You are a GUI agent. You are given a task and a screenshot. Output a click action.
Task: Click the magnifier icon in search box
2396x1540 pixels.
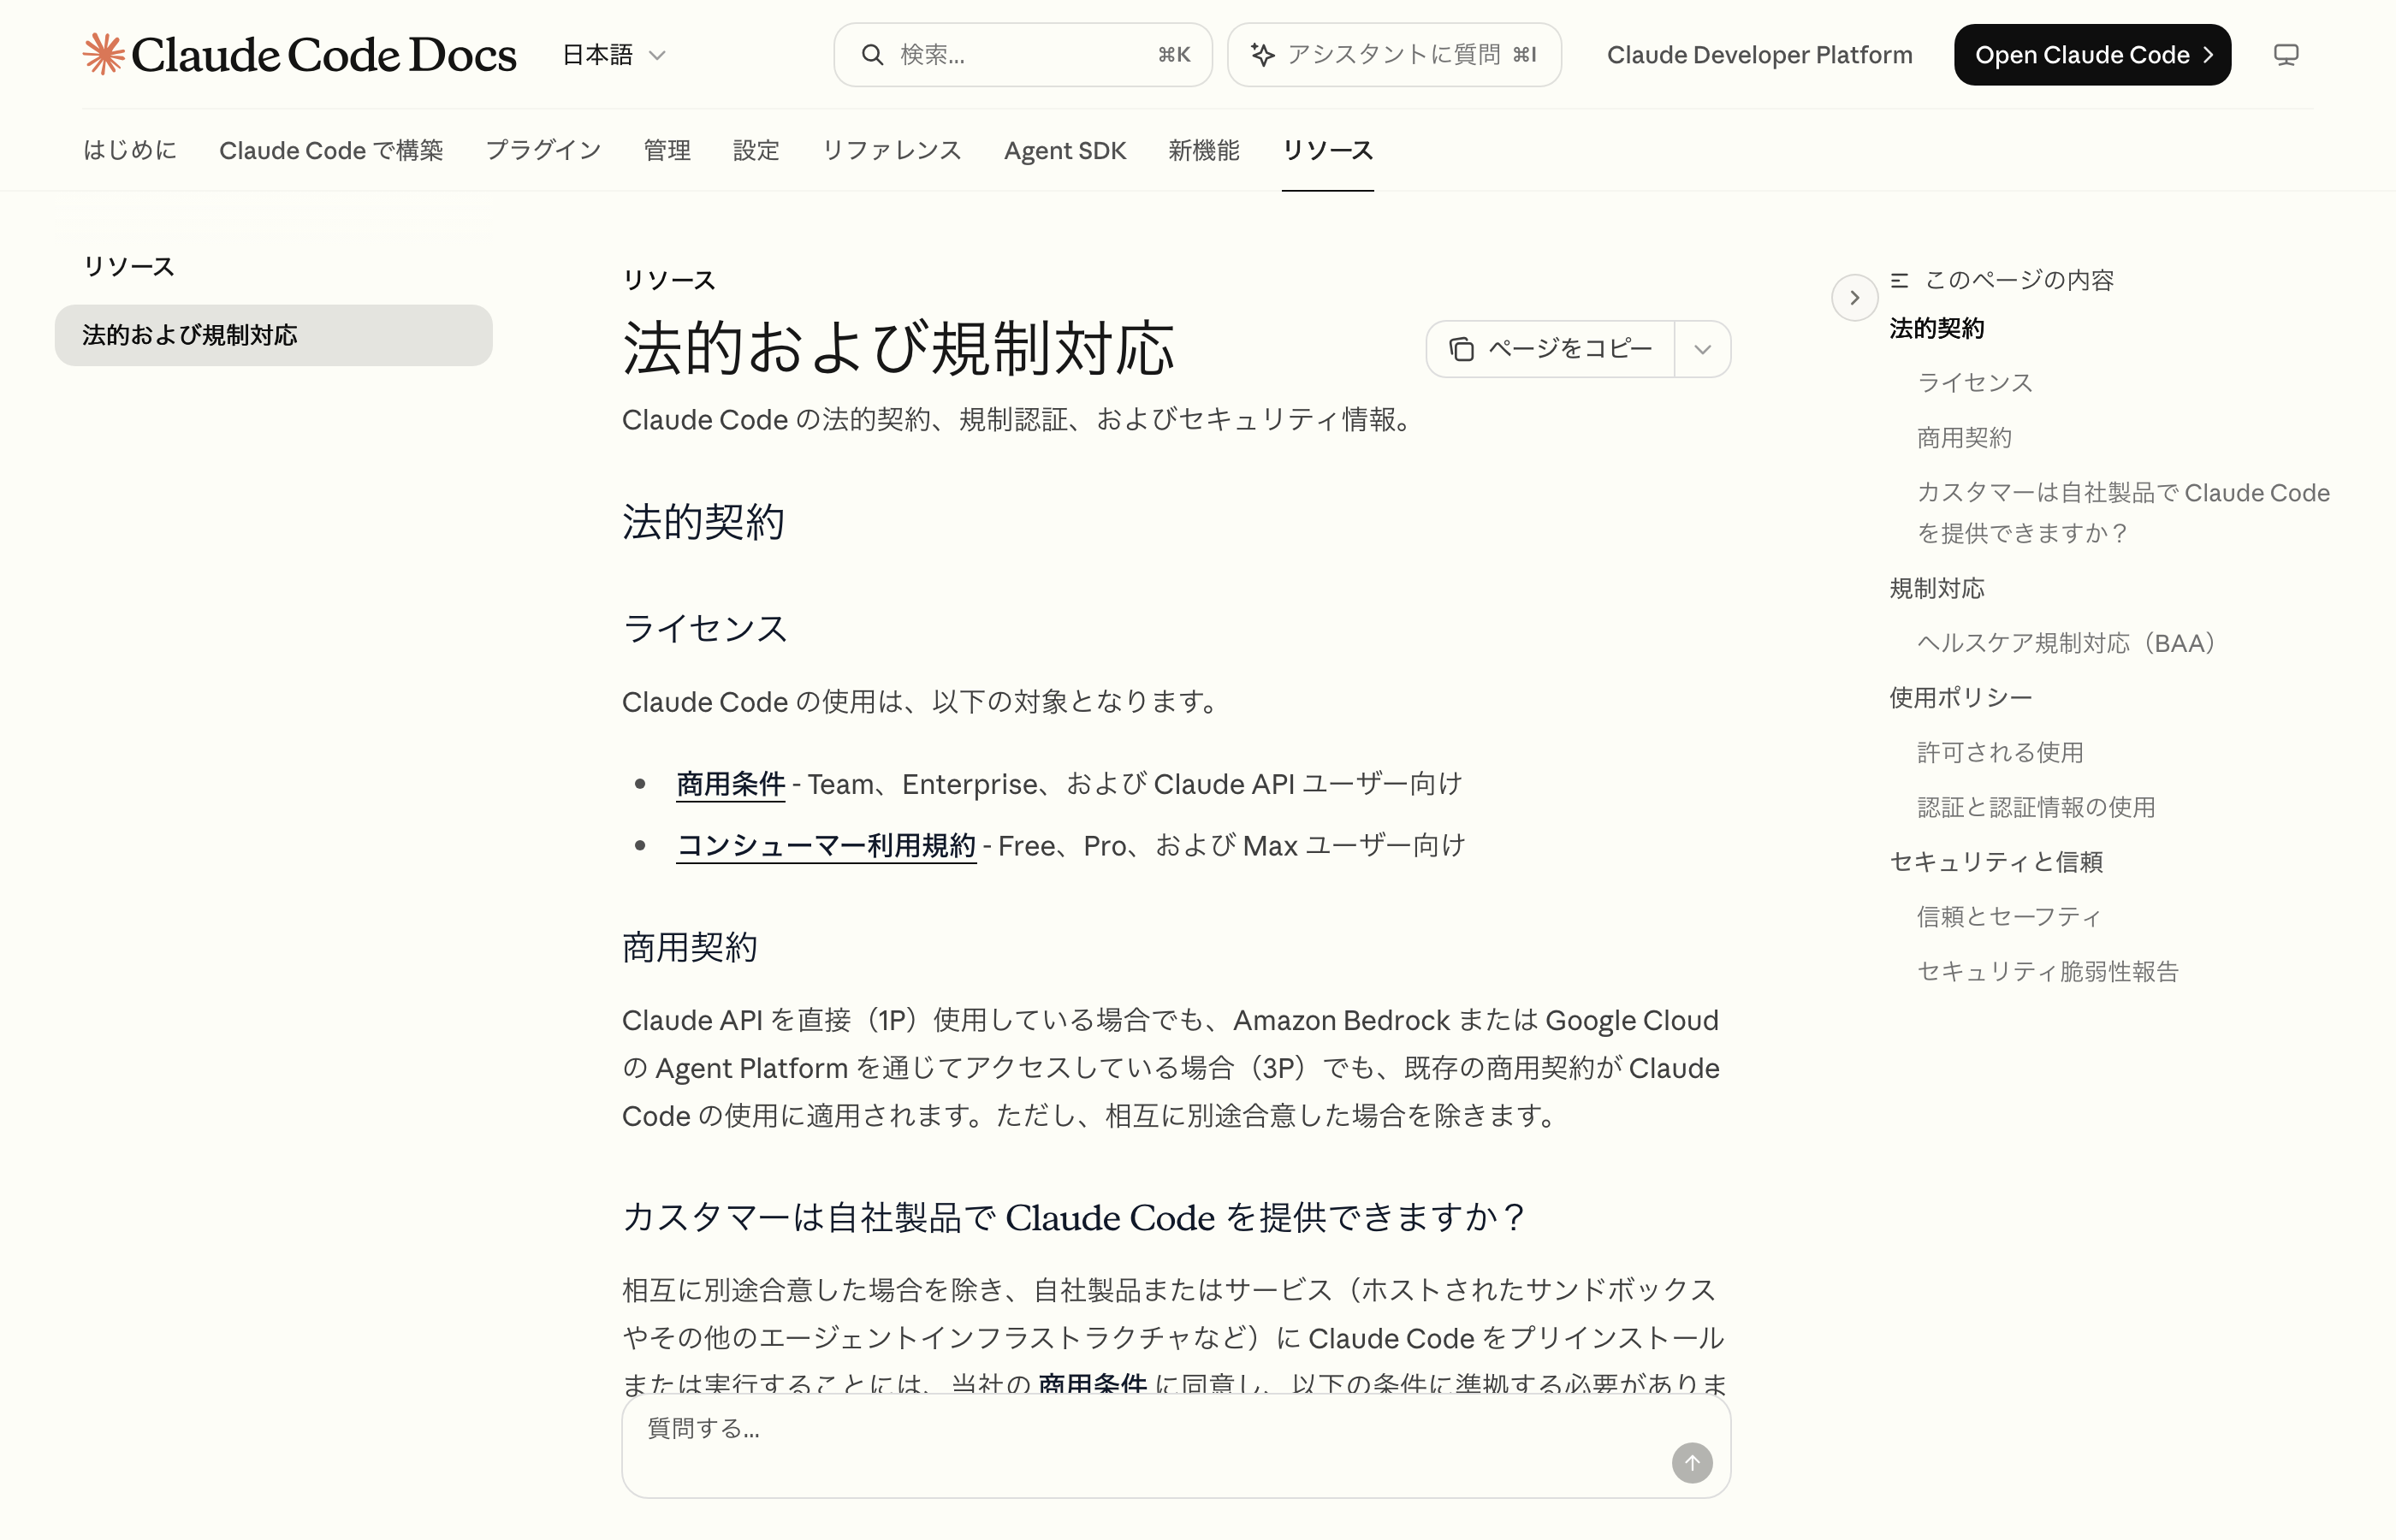pyautogui.click(x=872, y=55)
